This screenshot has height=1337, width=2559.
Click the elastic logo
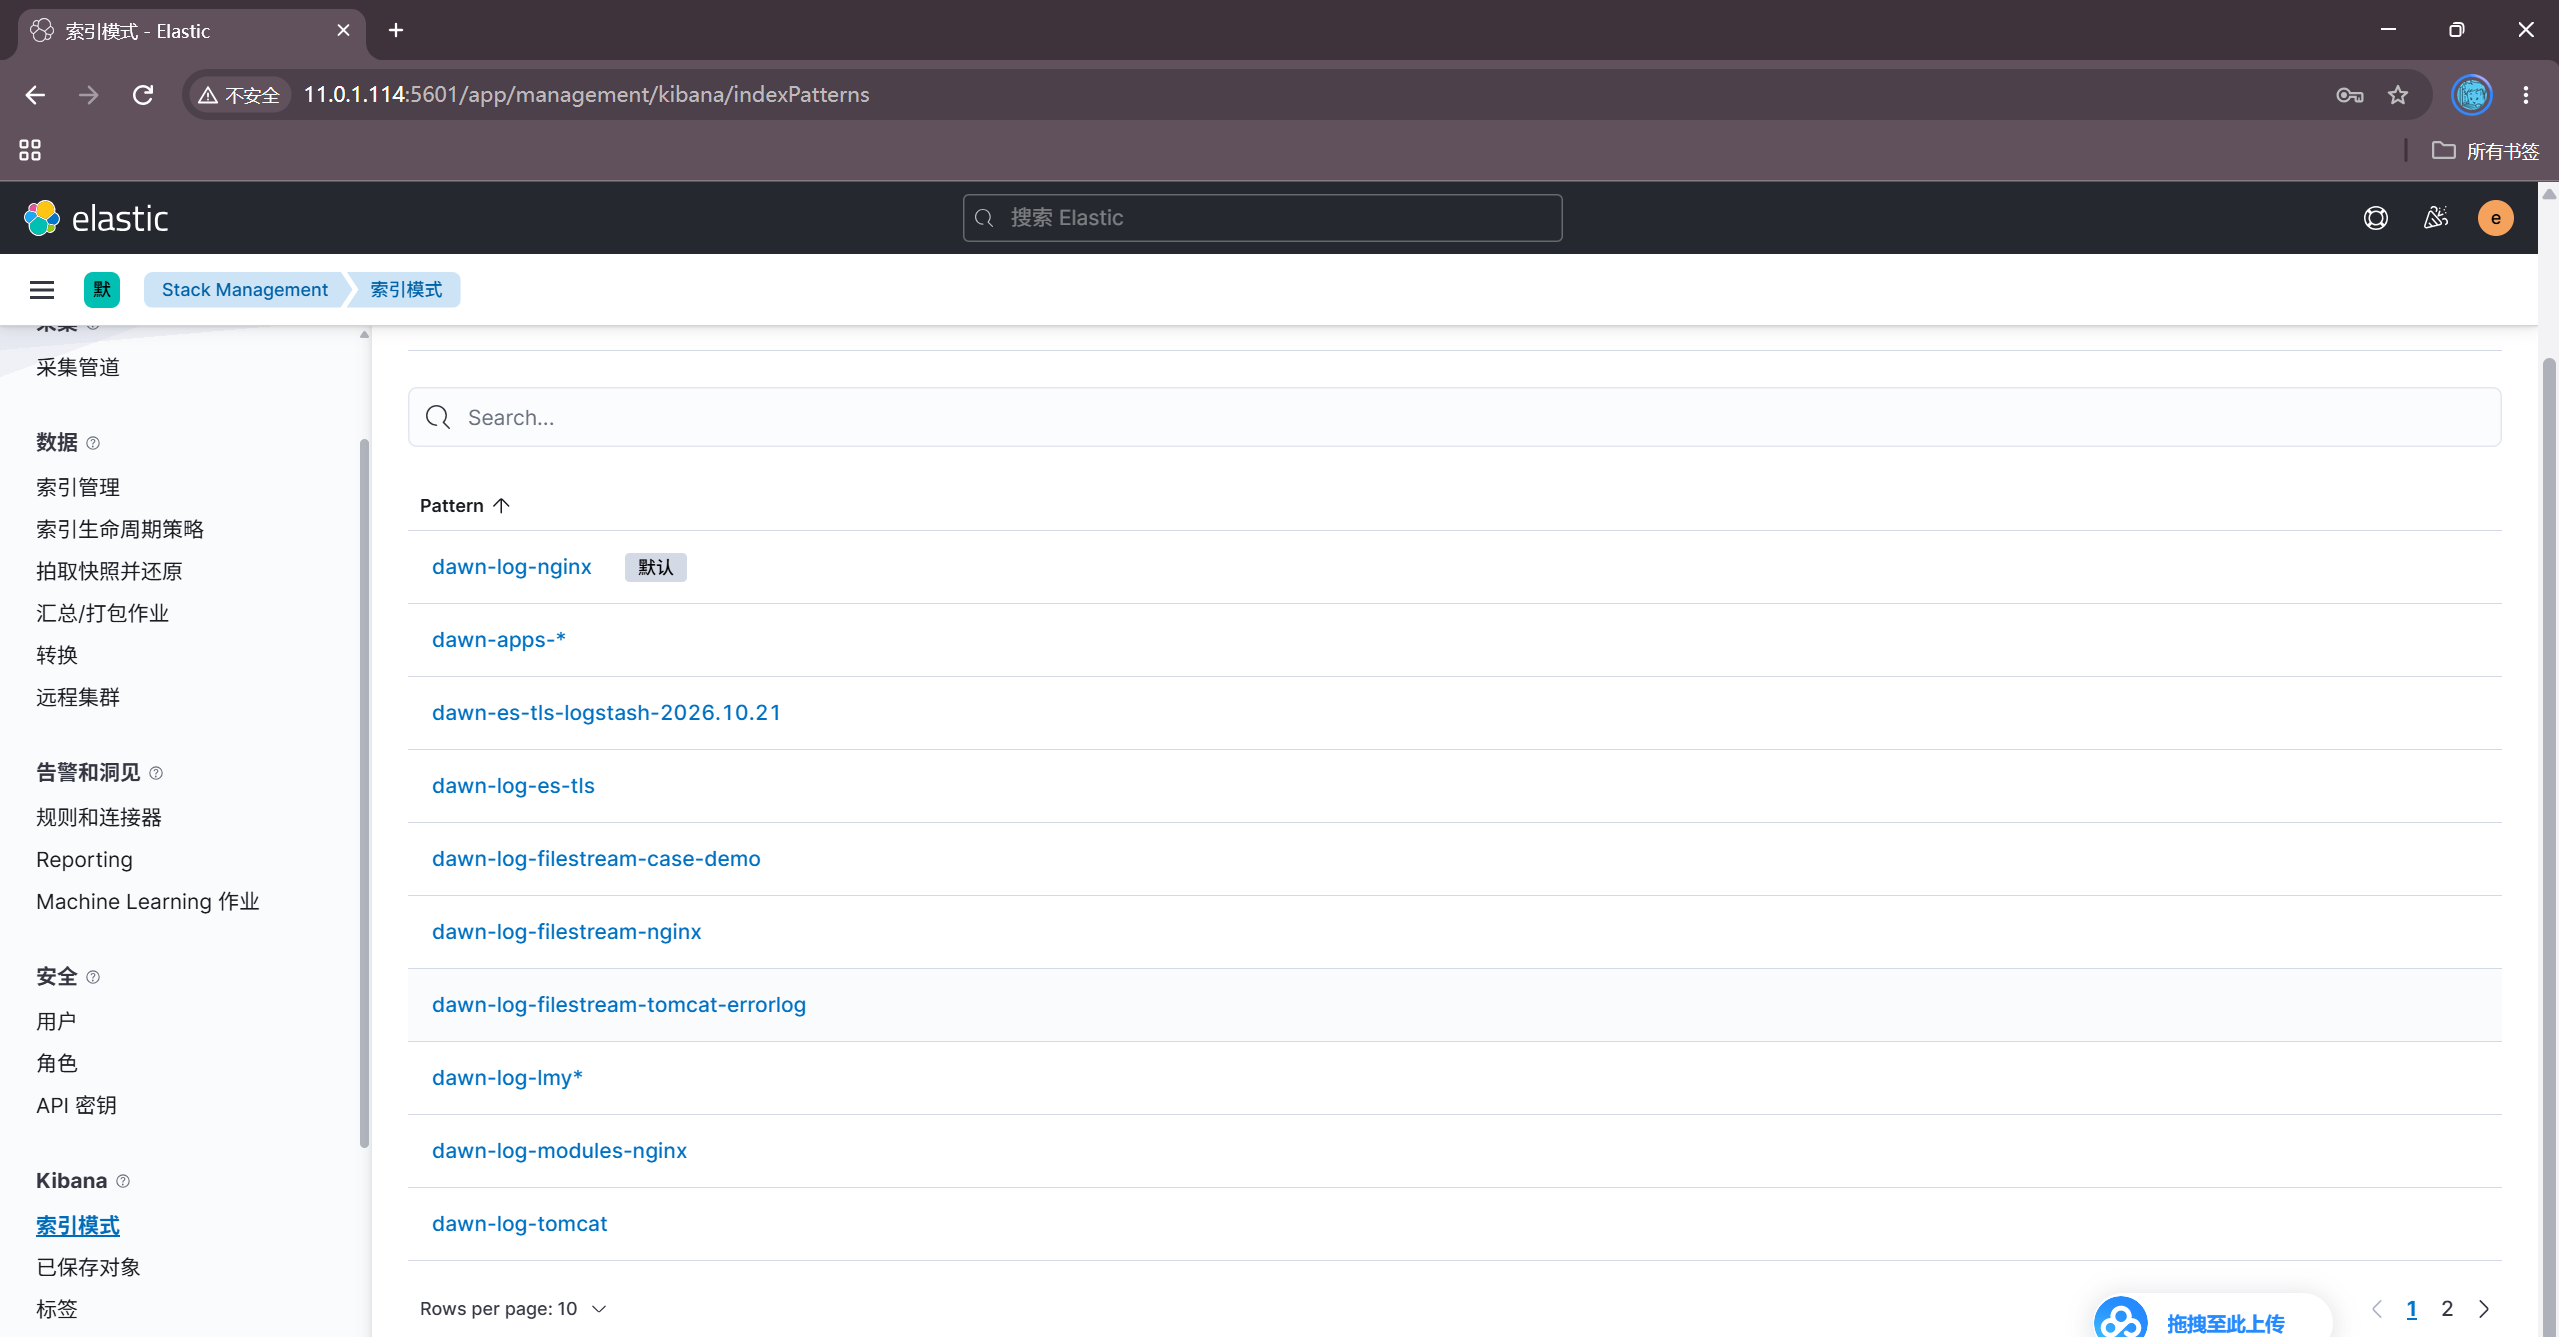[96, 218]
